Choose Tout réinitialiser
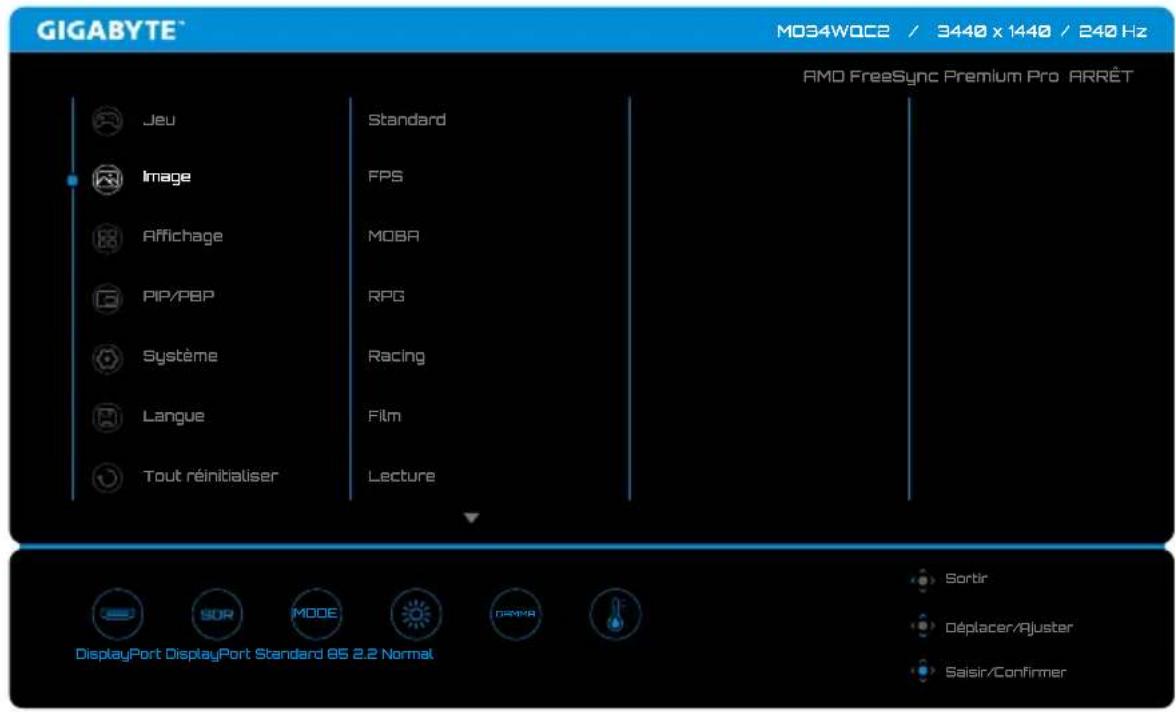 210,476
